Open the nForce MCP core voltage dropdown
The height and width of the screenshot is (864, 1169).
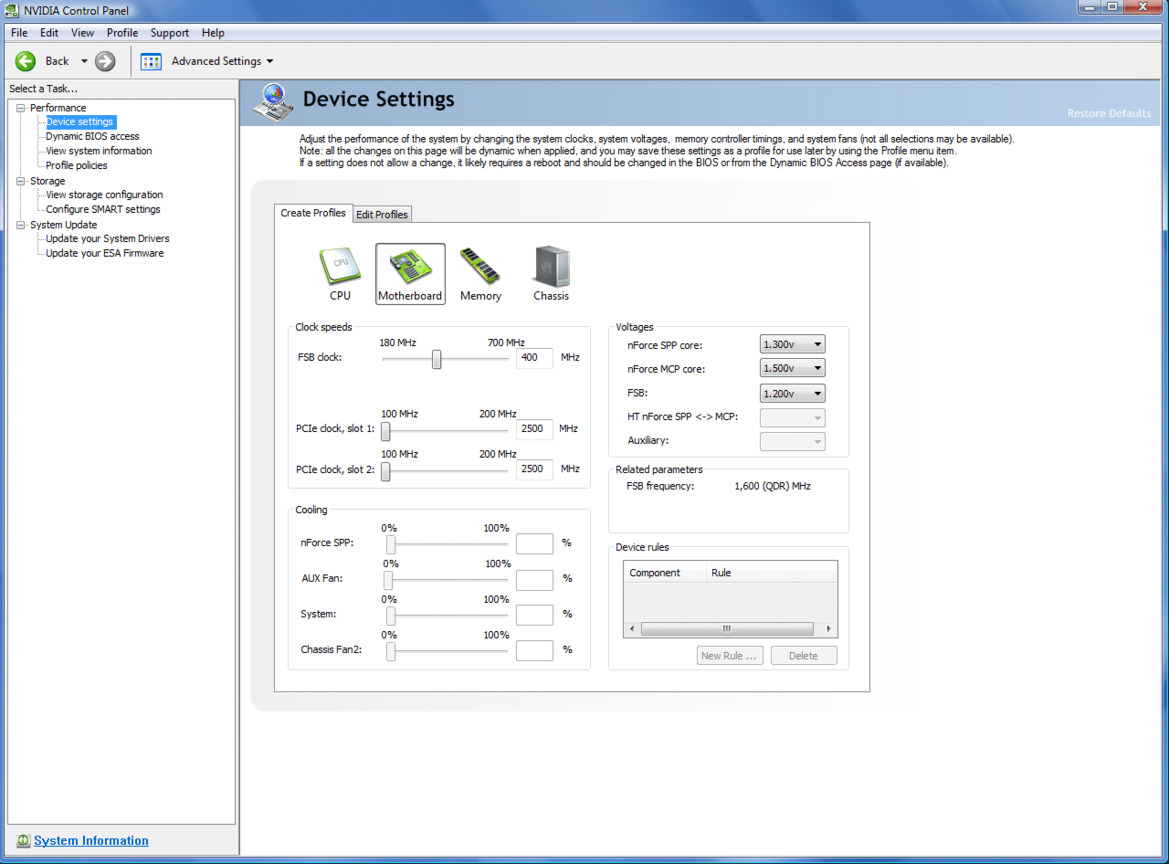tap(793, 368)
